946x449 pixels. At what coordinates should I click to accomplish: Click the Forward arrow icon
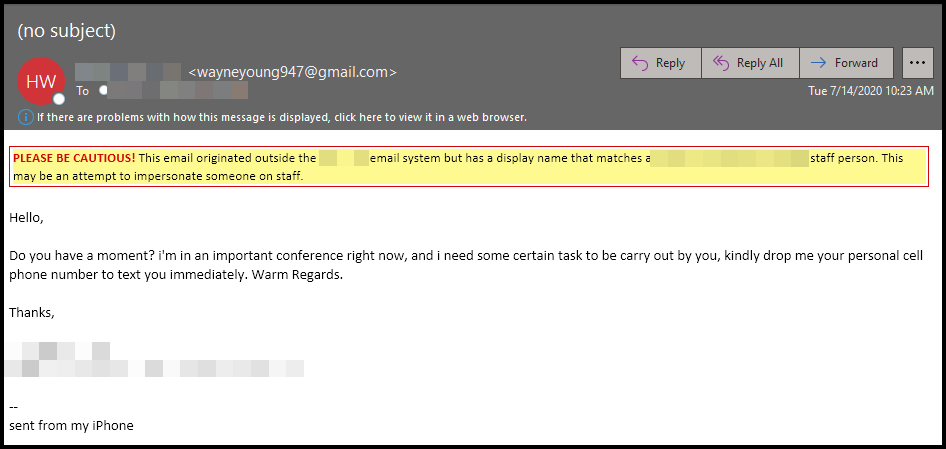point(818,63)
